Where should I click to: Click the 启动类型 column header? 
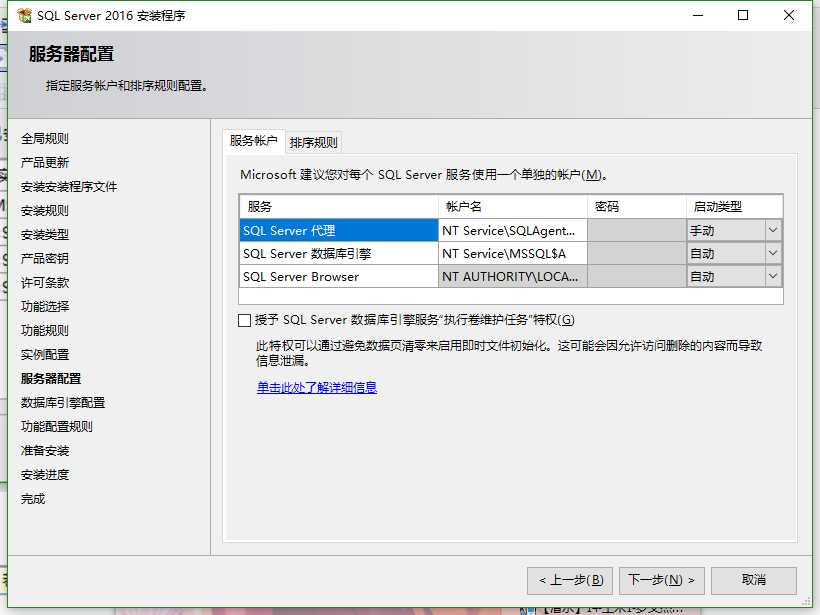click(x=734, y=207)
